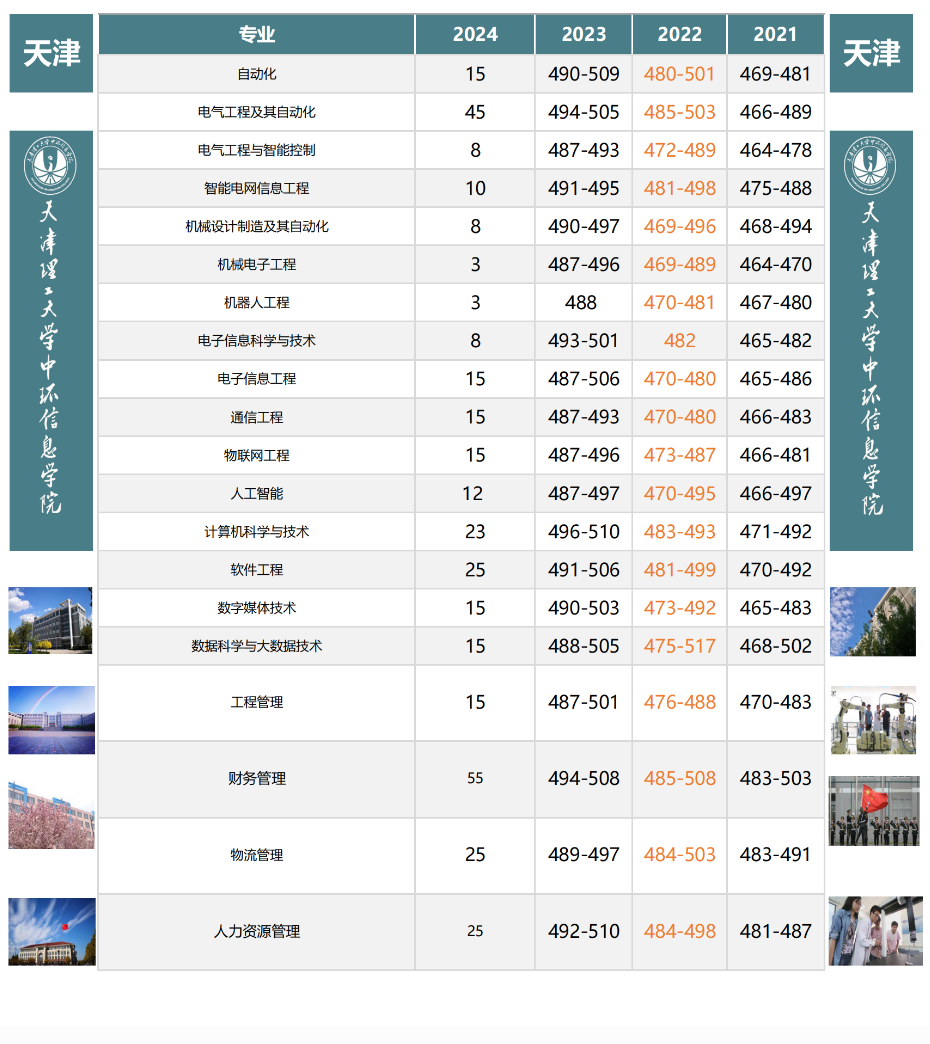Open the cherry blossom building photo
The width and height of the screenshot is (930, 1044).
[51, 816]
